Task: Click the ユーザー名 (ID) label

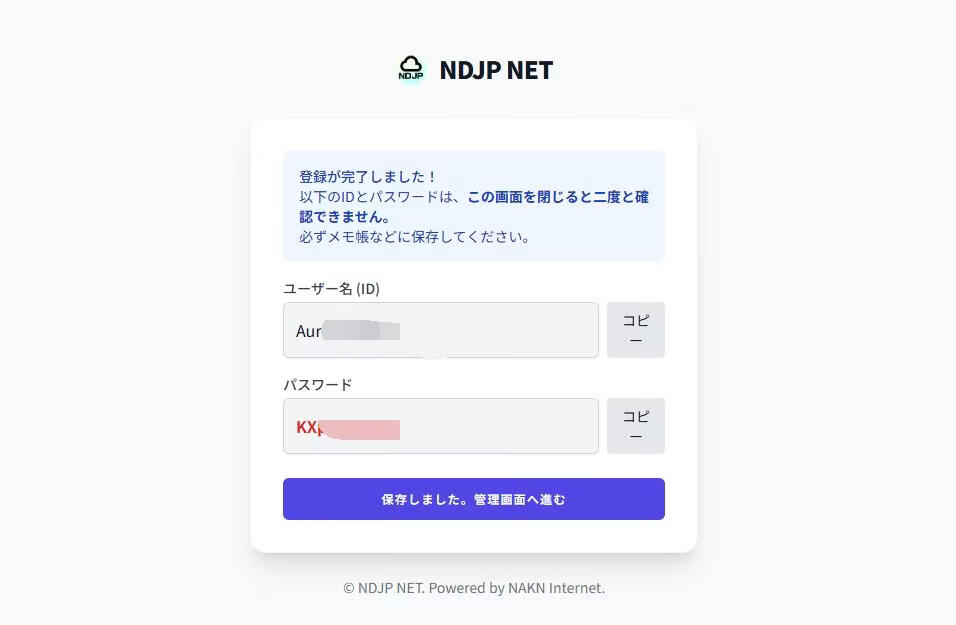Action: [x=331, y=288]
